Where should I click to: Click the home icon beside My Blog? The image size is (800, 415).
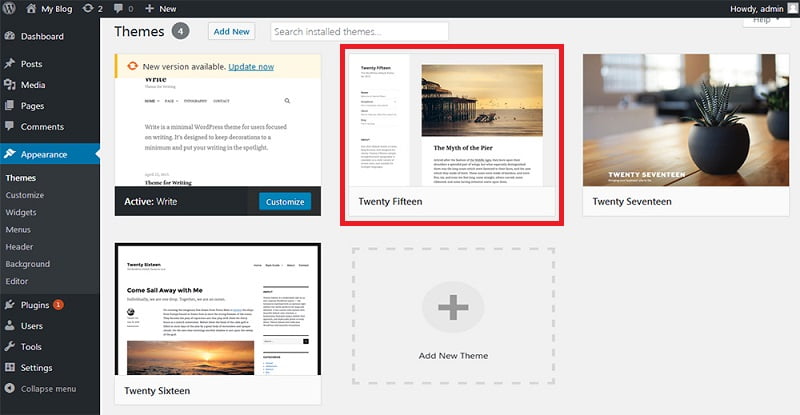(x=31, y=8)
